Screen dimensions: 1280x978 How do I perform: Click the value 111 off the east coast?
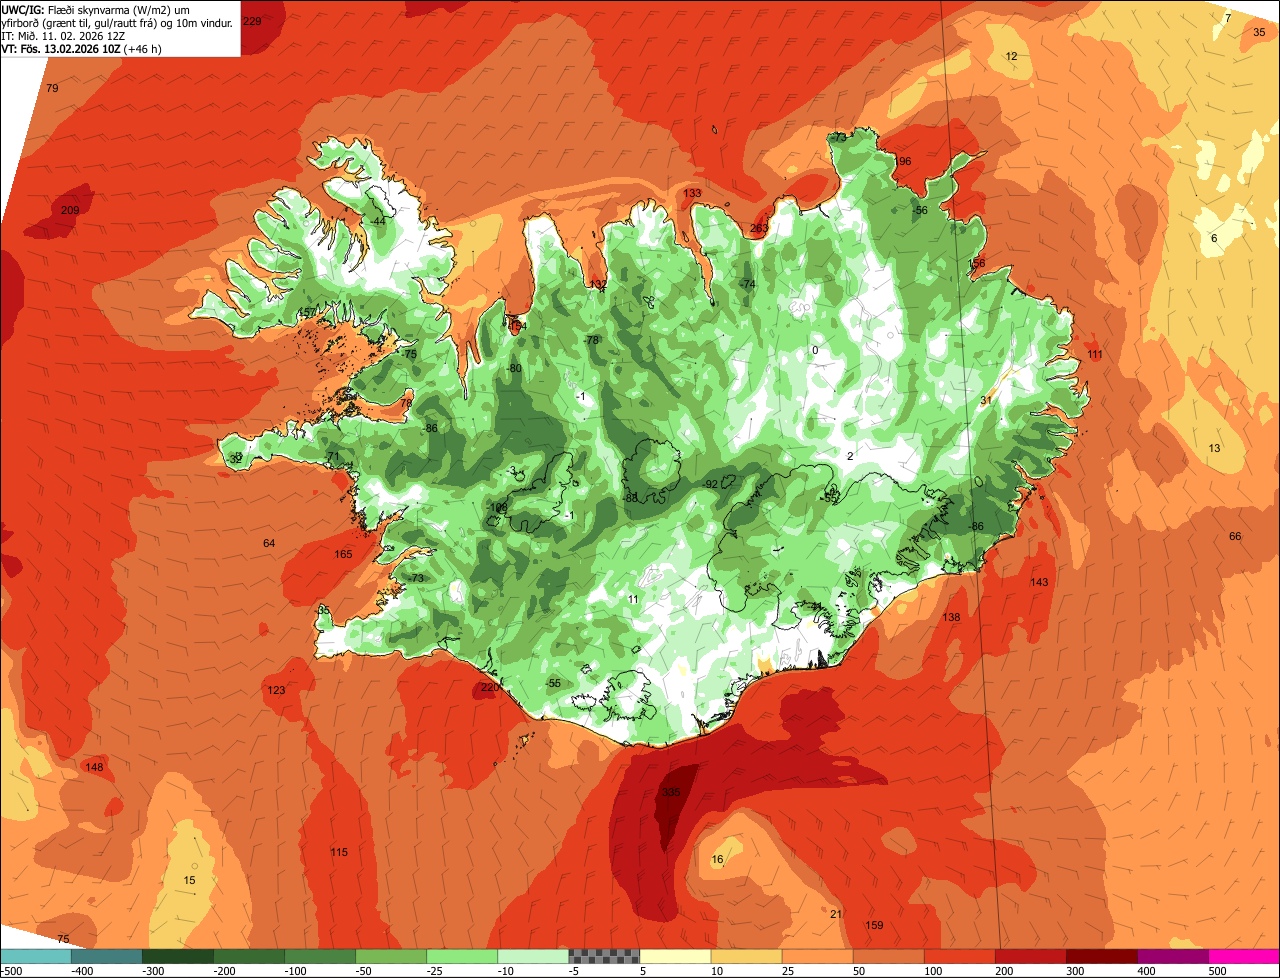pyautogui.click(x=1095, y=355)
